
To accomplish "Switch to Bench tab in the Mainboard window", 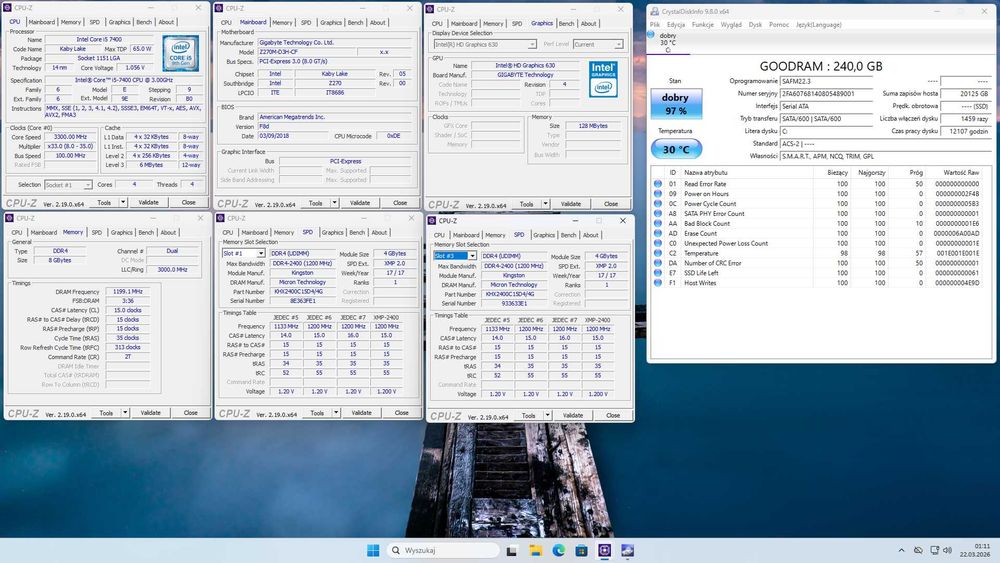I will (x=355, y=22).
